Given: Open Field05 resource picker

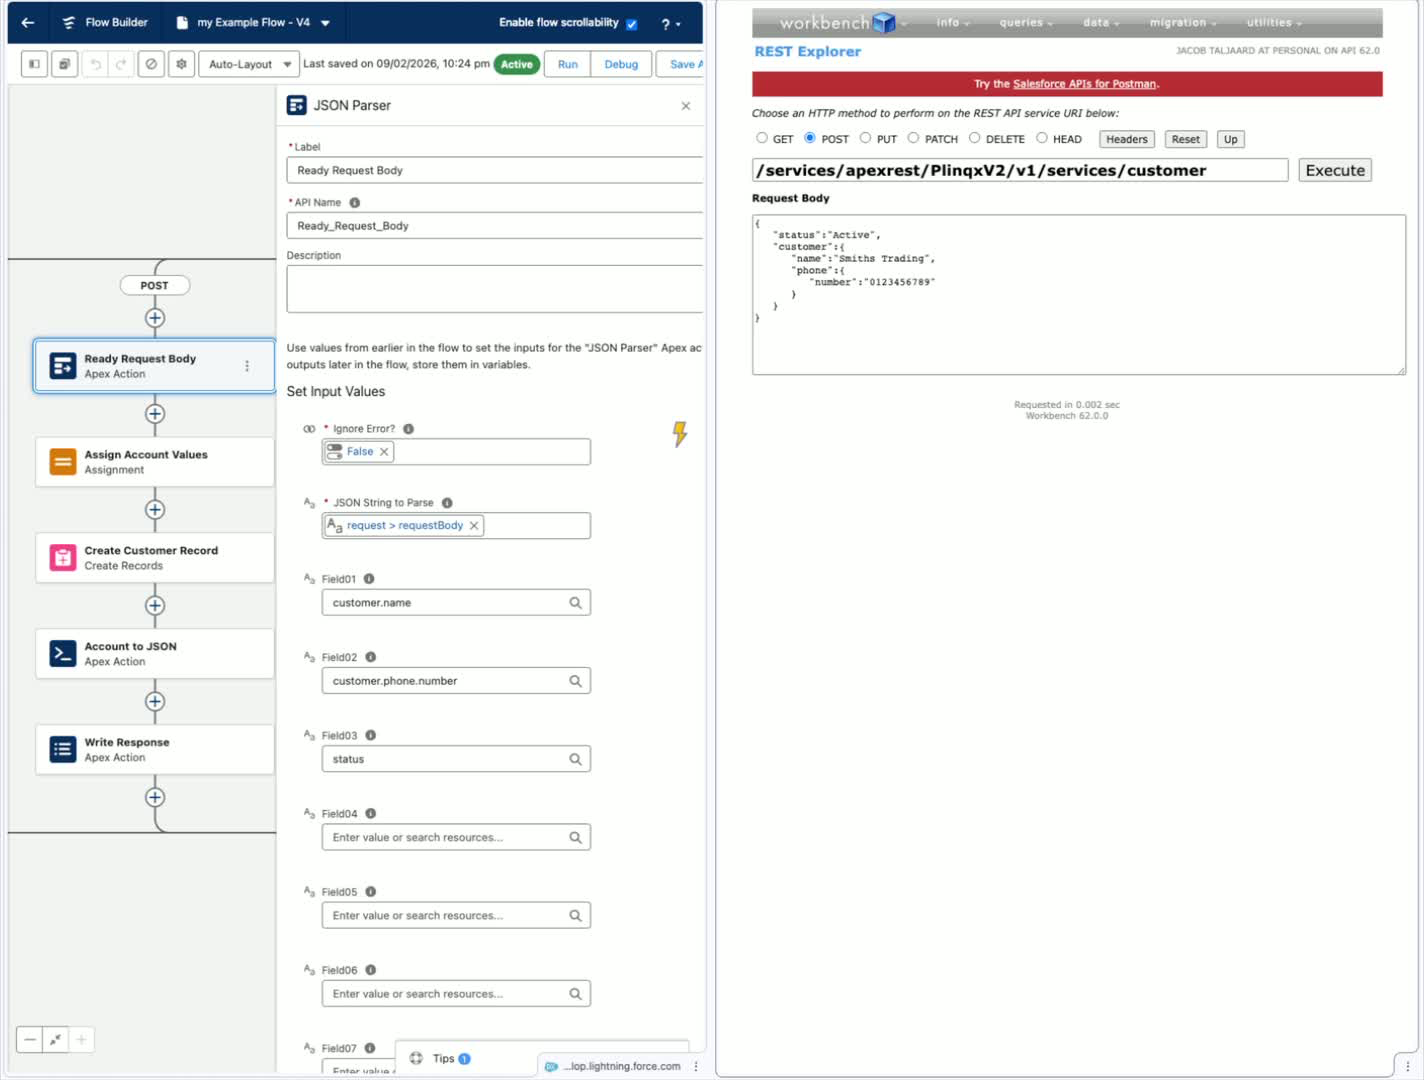Looking at the screenshot, I should [x=456, y=915].
